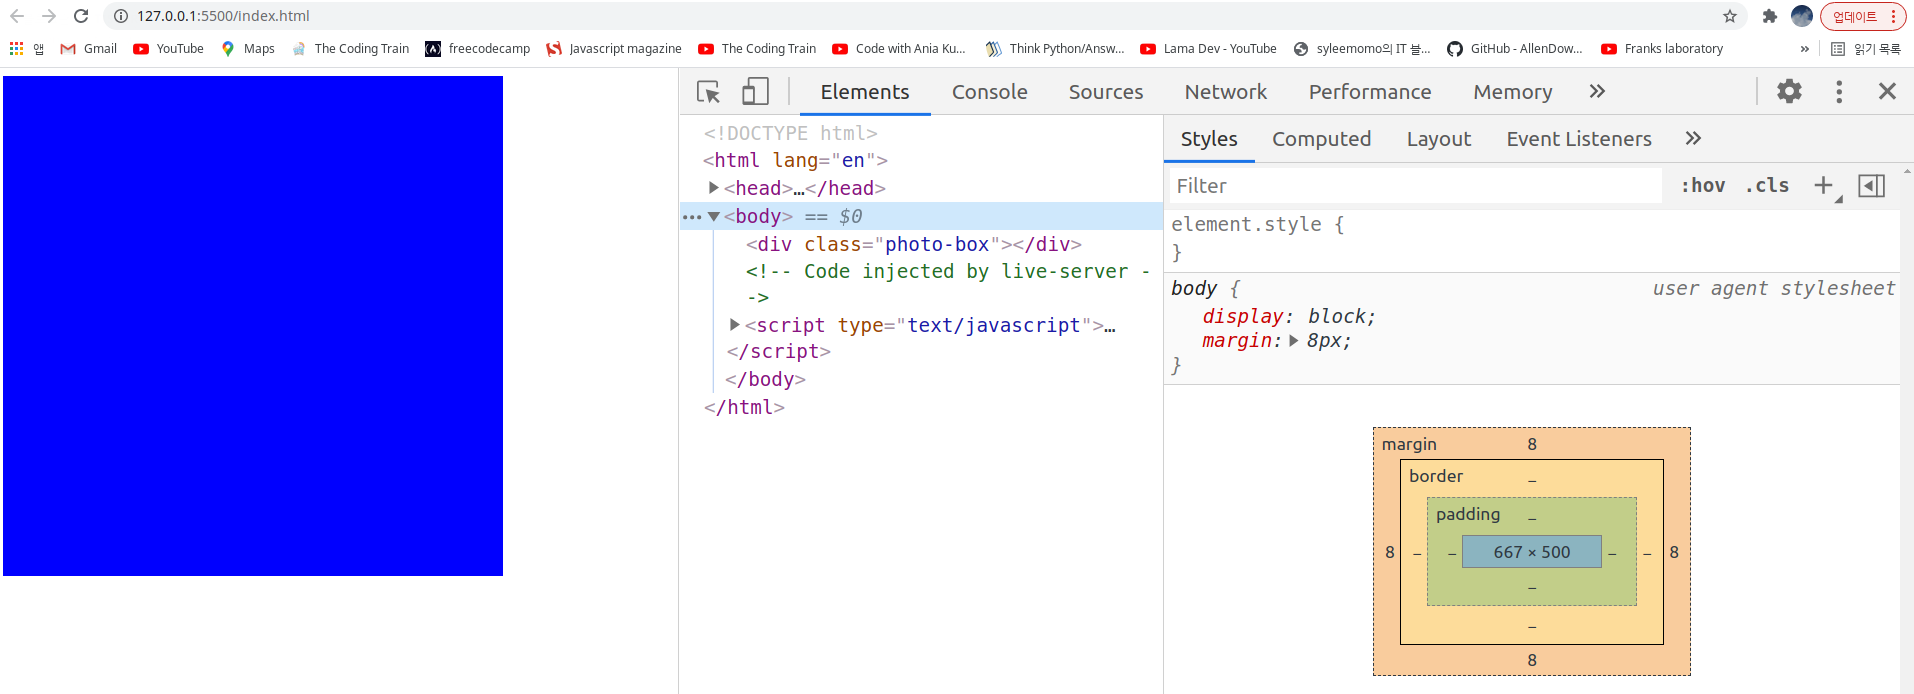Screen dimensions: 1914x694
Task: Click the 667 × 500 content box
Action: [1531, 552]
